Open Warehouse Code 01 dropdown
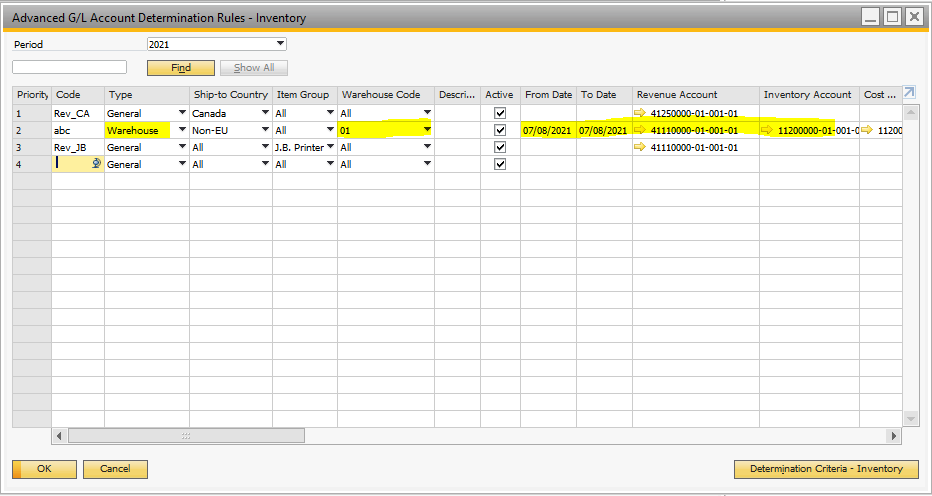The width and height of the screenshot is (932, 496). pos(427,130)
